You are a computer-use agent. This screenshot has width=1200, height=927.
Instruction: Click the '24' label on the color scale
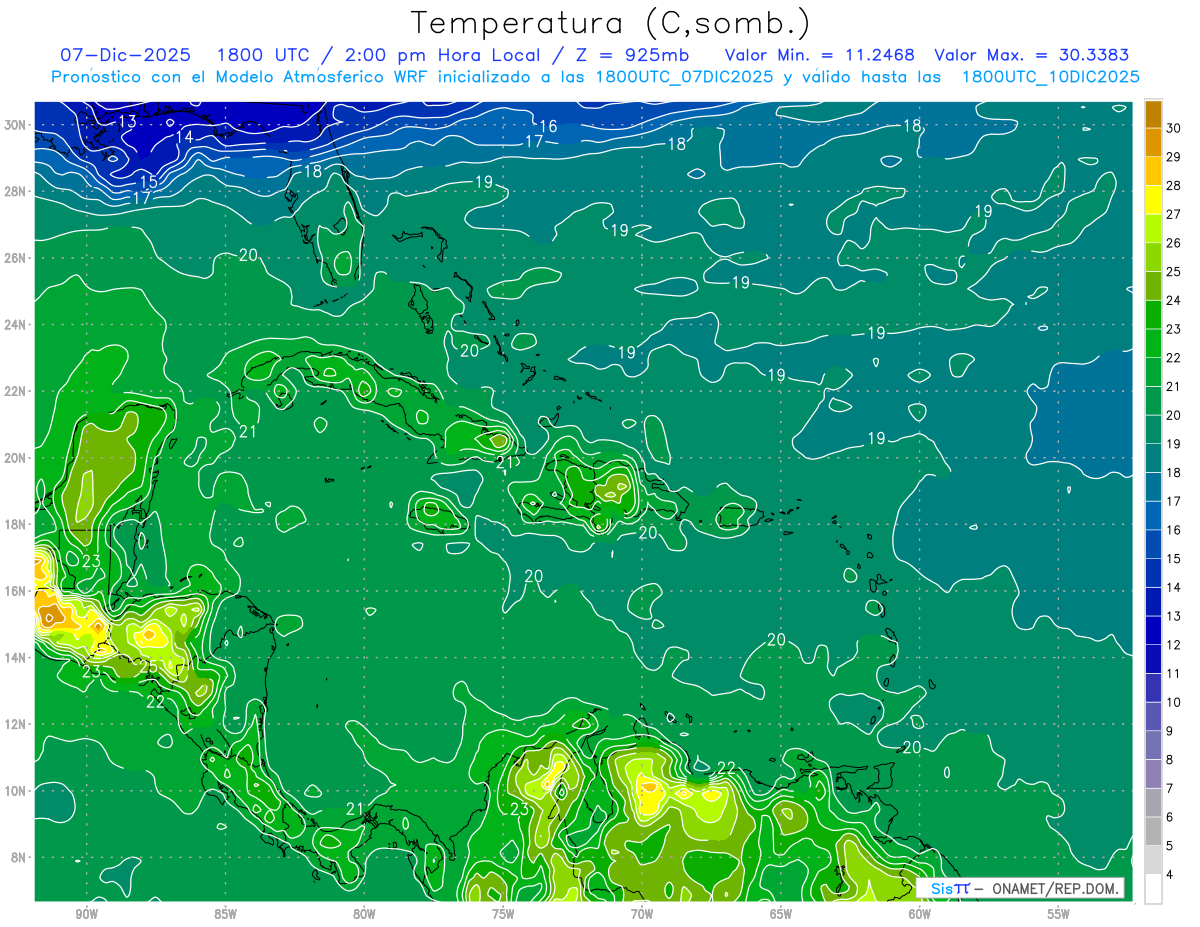(1173, 300)
